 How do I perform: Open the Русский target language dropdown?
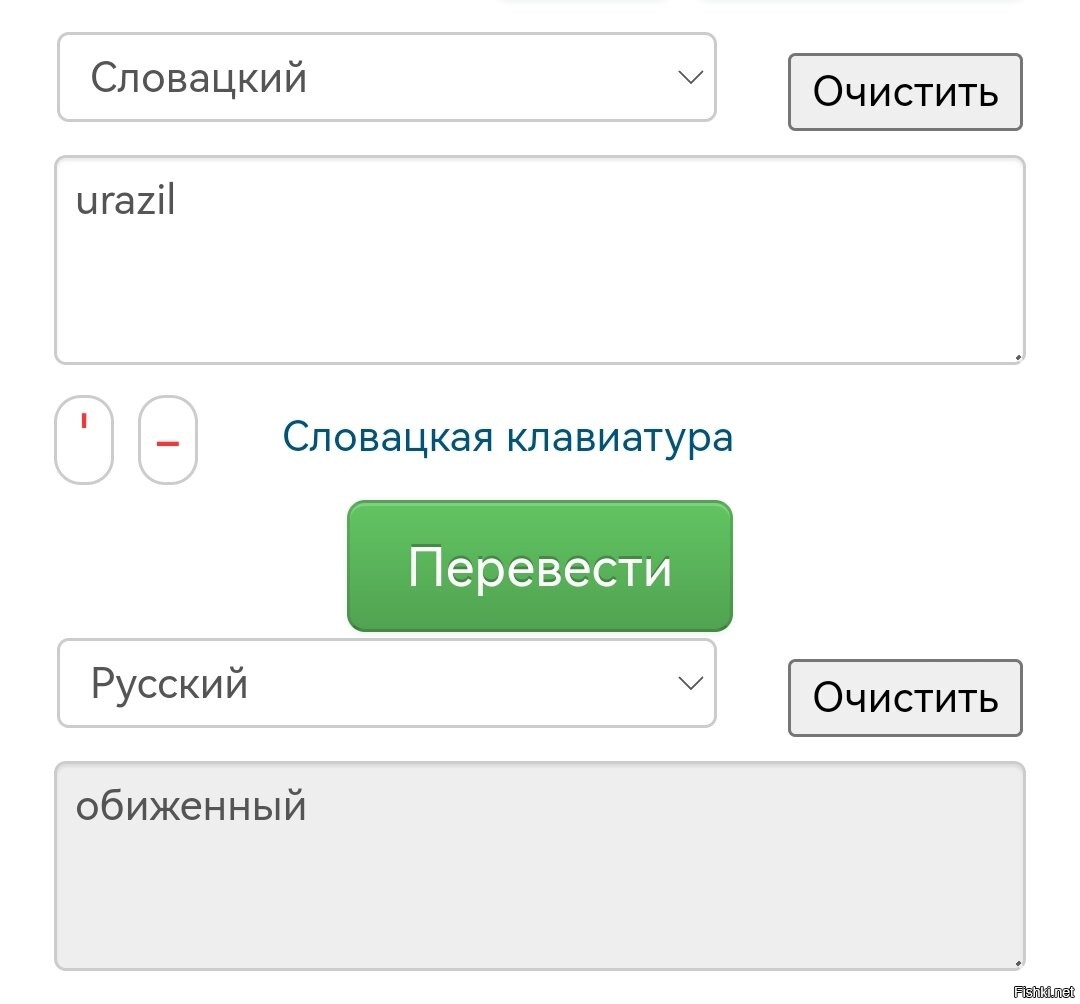pyautogui.click(x=386, y=683)
